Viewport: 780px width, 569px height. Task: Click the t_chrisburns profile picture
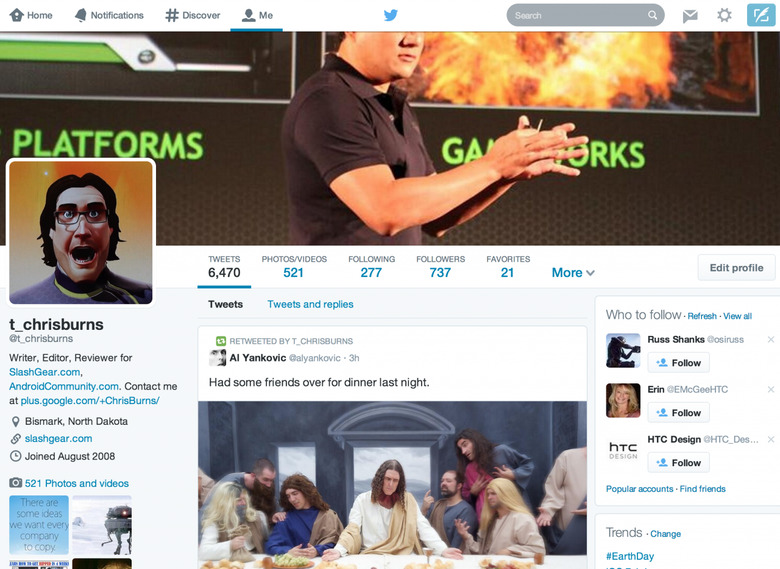point(81,232)
